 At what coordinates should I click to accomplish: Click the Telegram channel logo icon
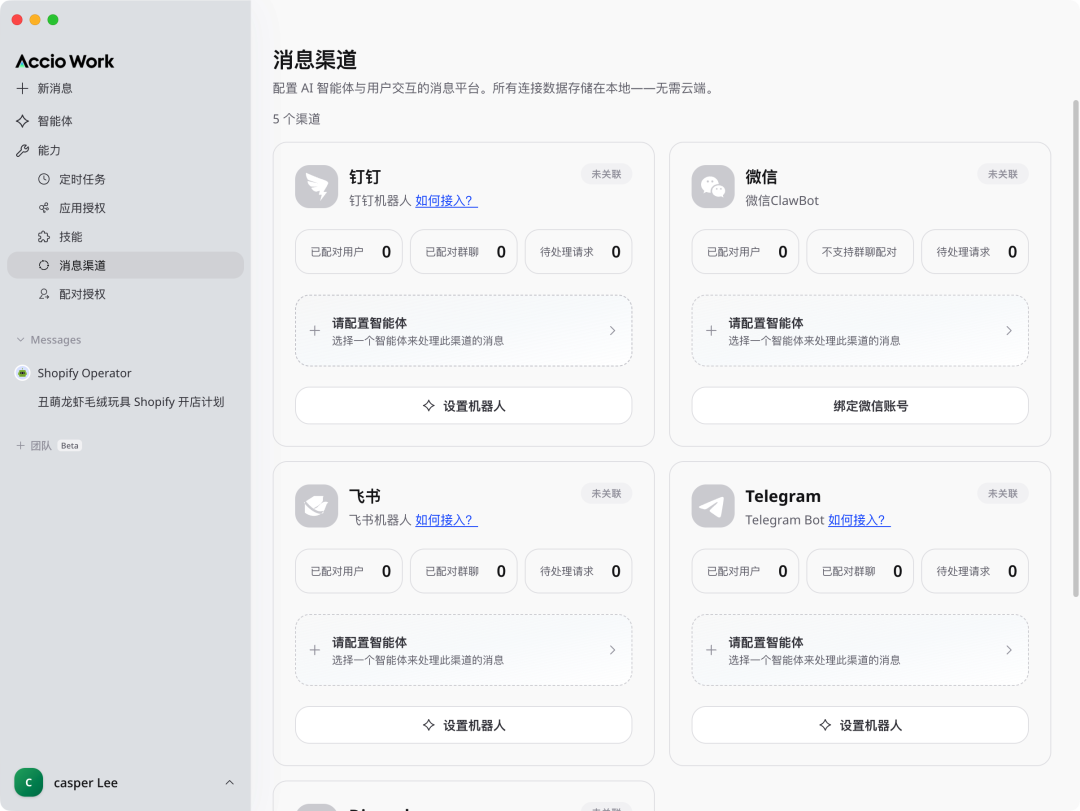[713, 506]
